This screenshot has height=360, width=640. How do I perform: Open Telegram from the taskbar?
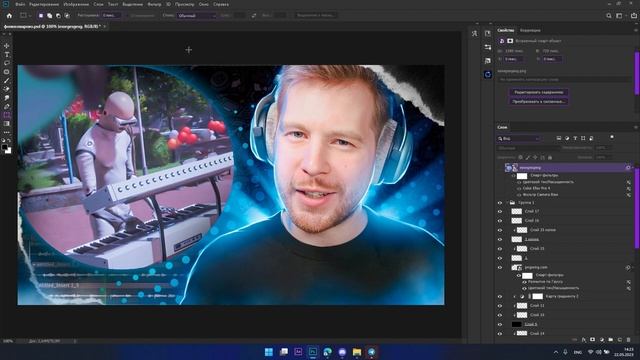point(371,352)
